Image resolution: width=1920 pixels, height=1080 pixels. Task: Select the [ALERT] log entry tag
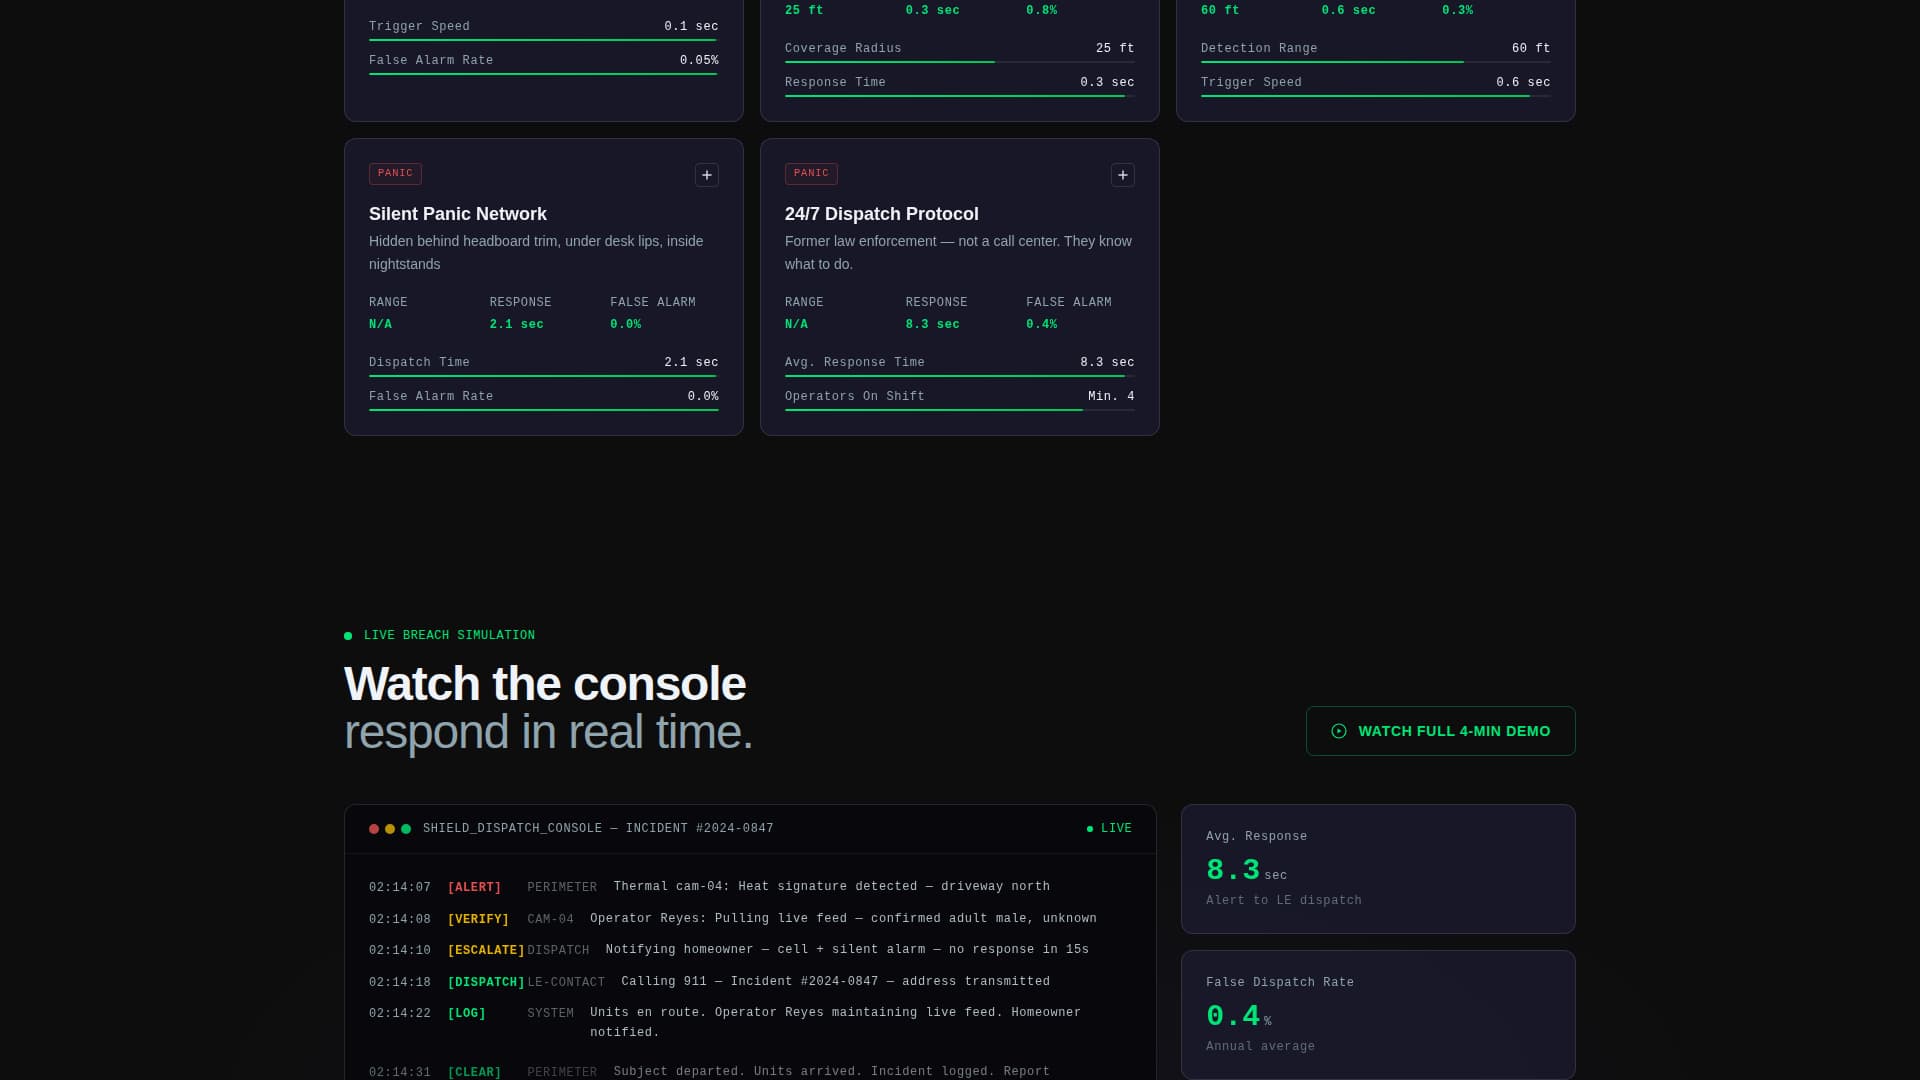(x=474, y=887)
